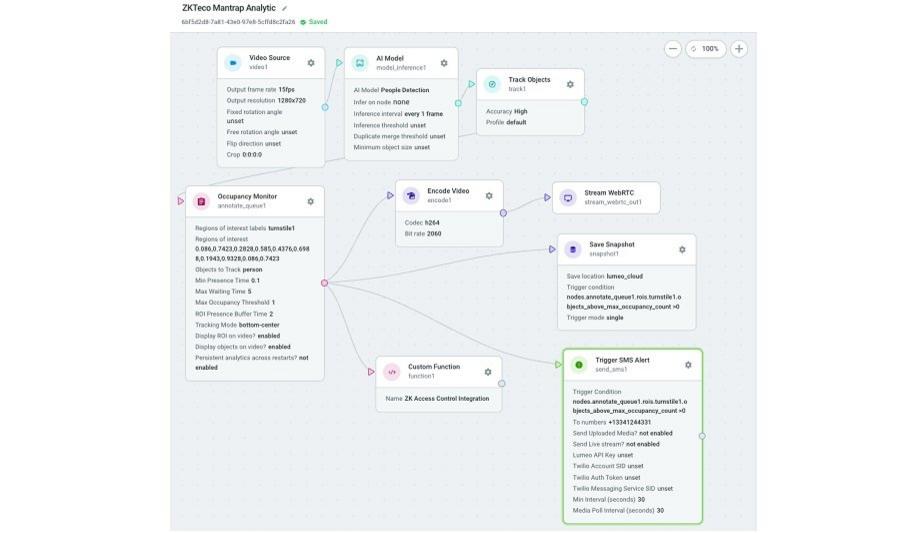Click Occupancy Monitor output connector dot
The height and width of the screenshot is (533, 920).
pyautogui.click(x=324, y=283)
